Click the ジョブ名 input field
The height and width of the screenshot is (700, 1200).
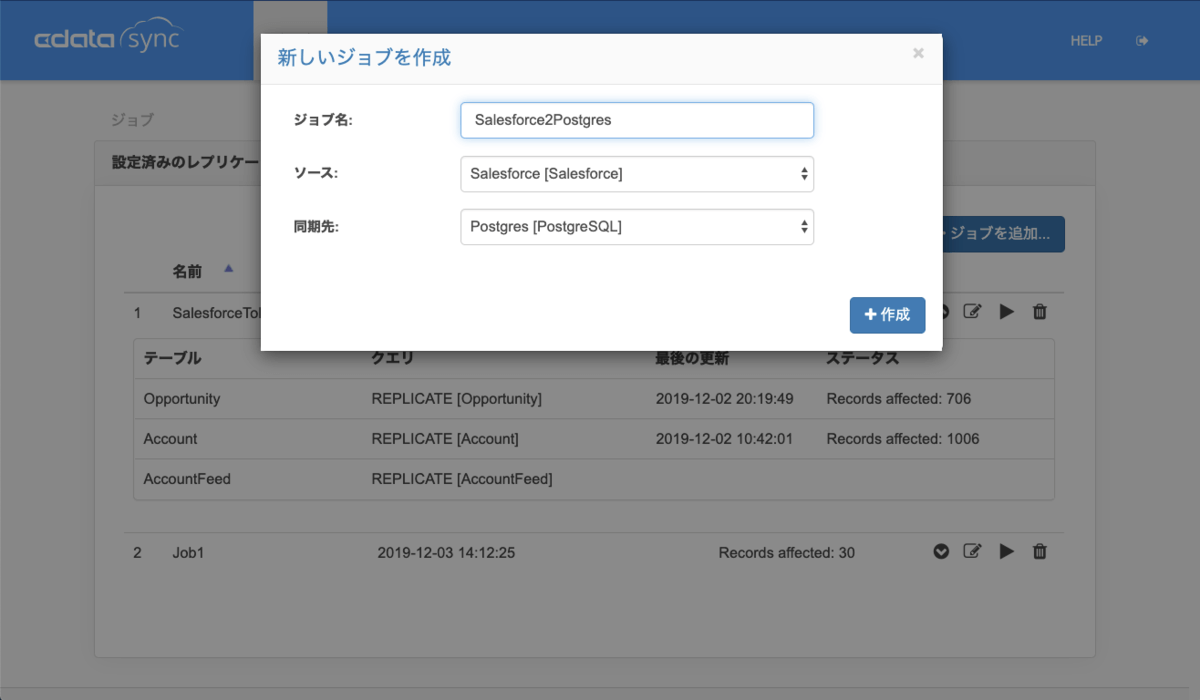tap(637, 120)
